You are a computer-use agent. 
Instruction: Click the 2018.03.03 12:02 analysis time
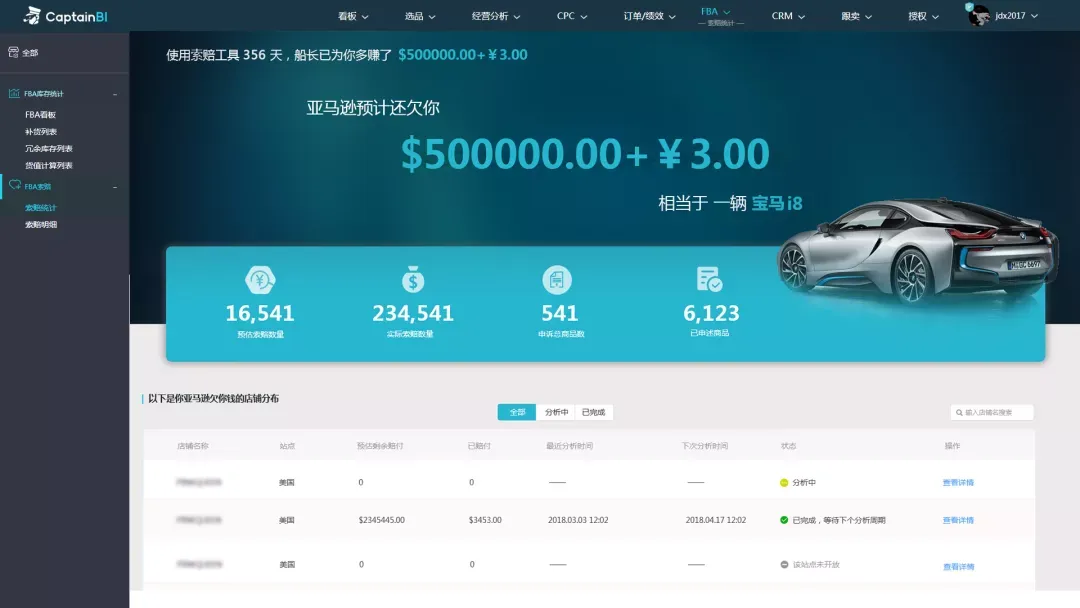pyautogui.click(x=578, y=520)
